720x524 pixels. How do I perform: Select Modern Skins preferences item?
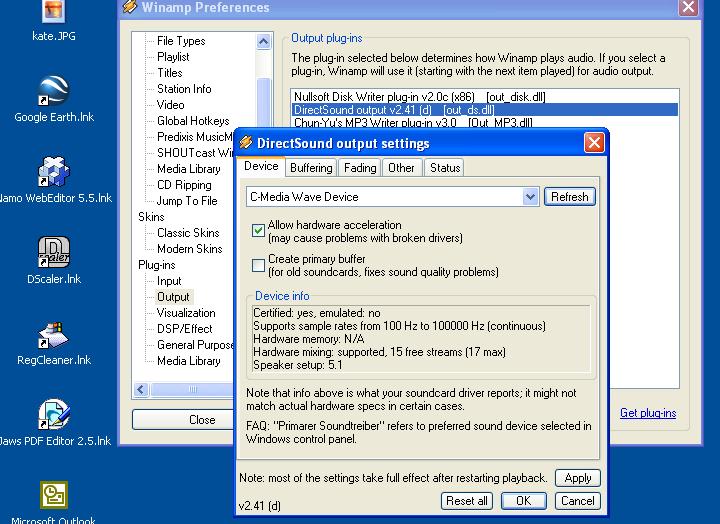(x=190, y=249)
